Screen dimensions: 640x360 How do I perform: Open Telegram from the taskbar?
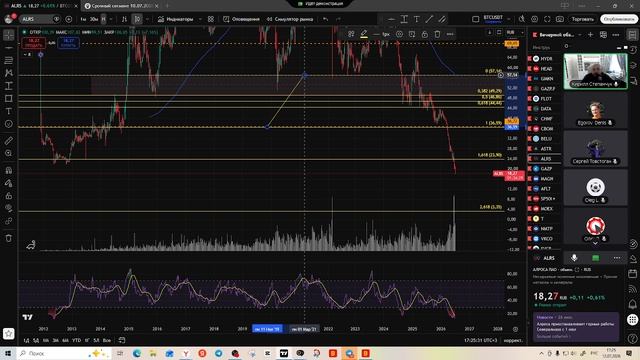(218, 353)
